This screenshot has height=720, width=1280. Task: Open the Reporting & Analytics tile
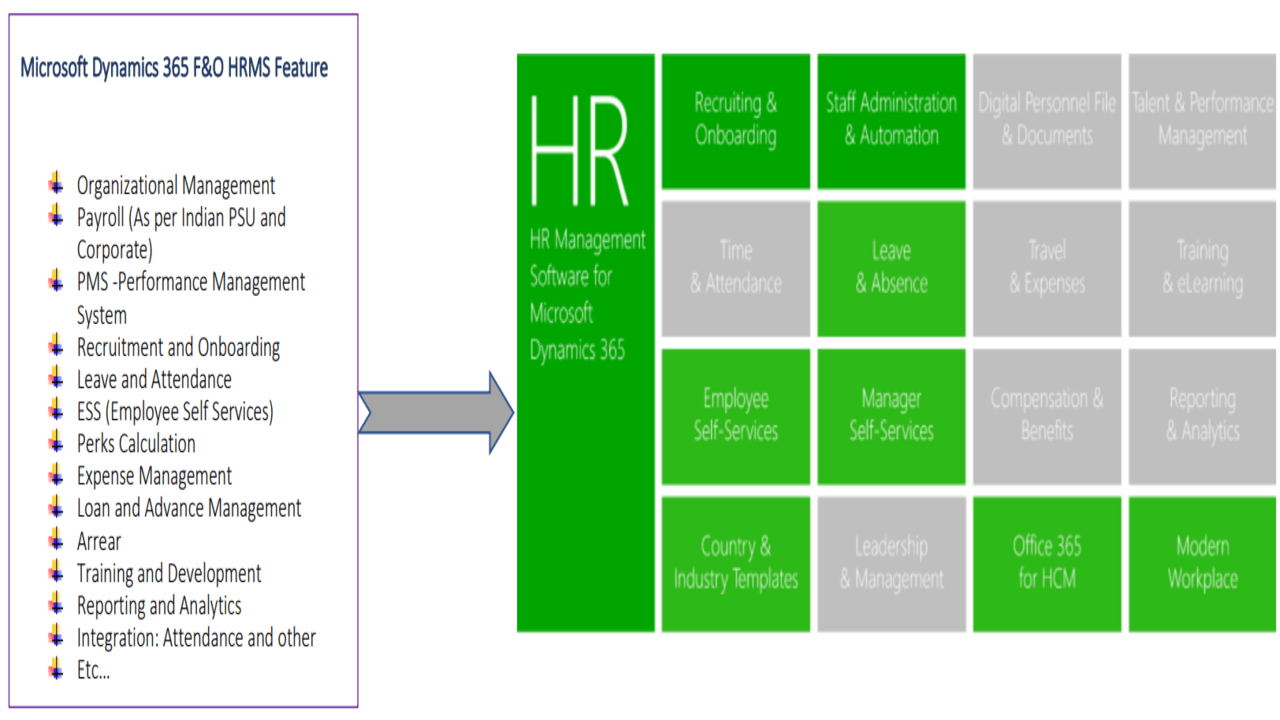[x=1203, y=416]
